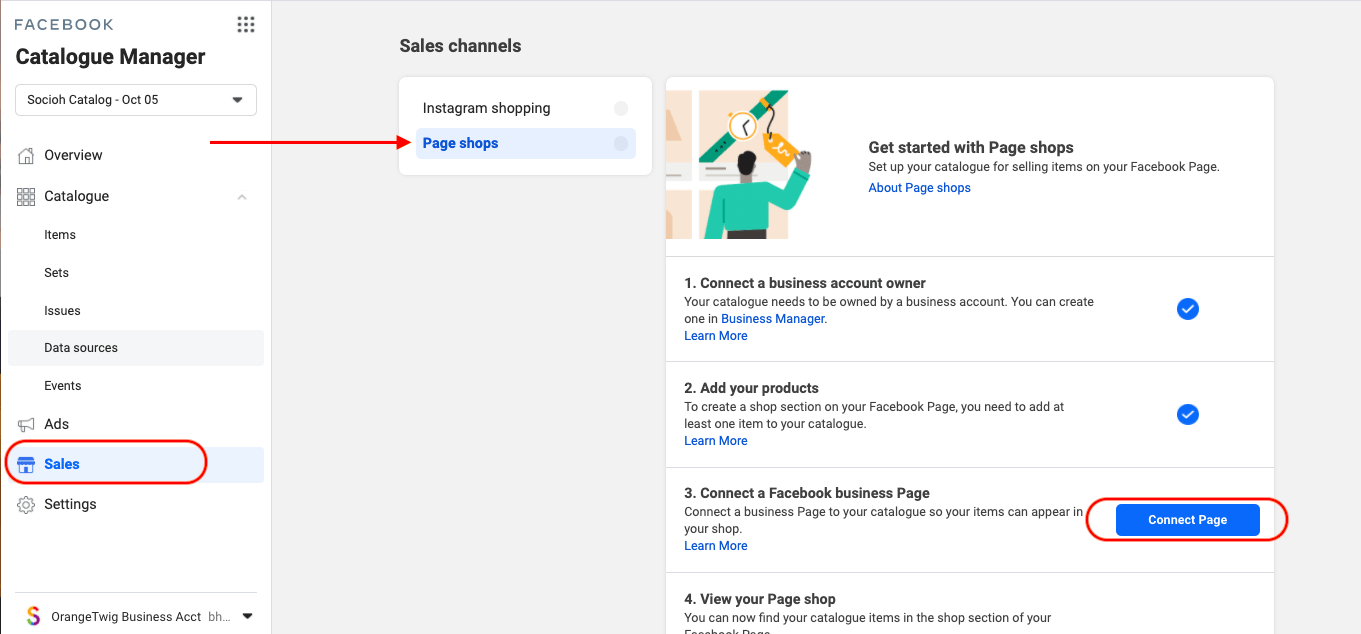The image size is (1361, 634).
Task: Click the Sales storefront icon
Action: (27, 464)
